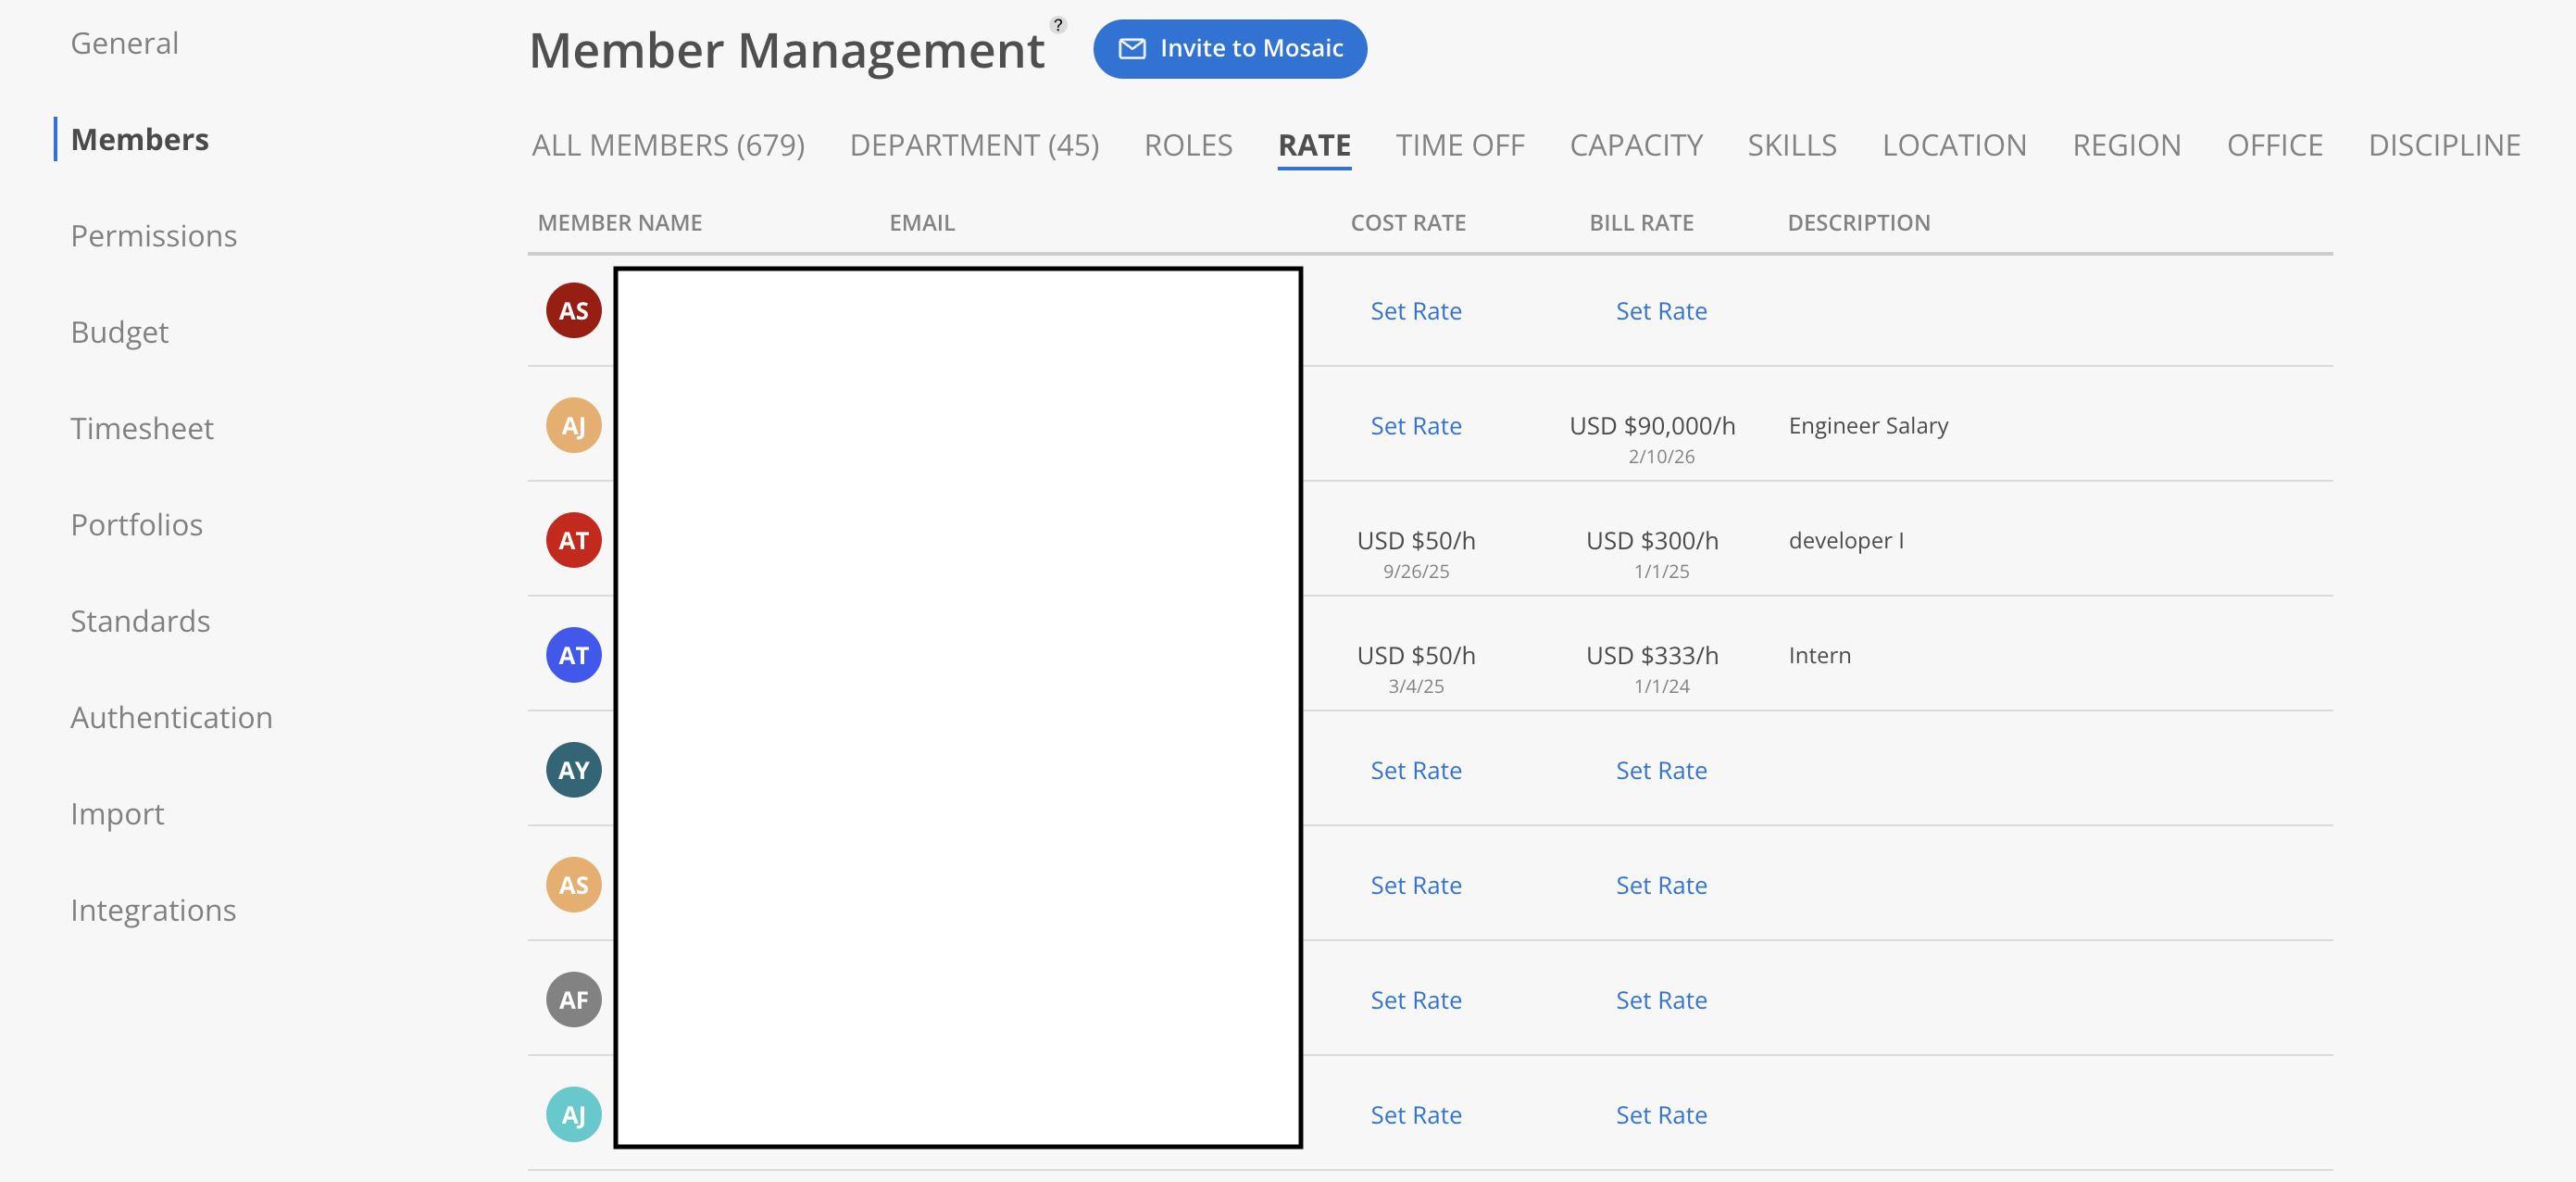Click the dark red AS avatar
This screenshot has width=2576, height=1182.
pos(573,311)
